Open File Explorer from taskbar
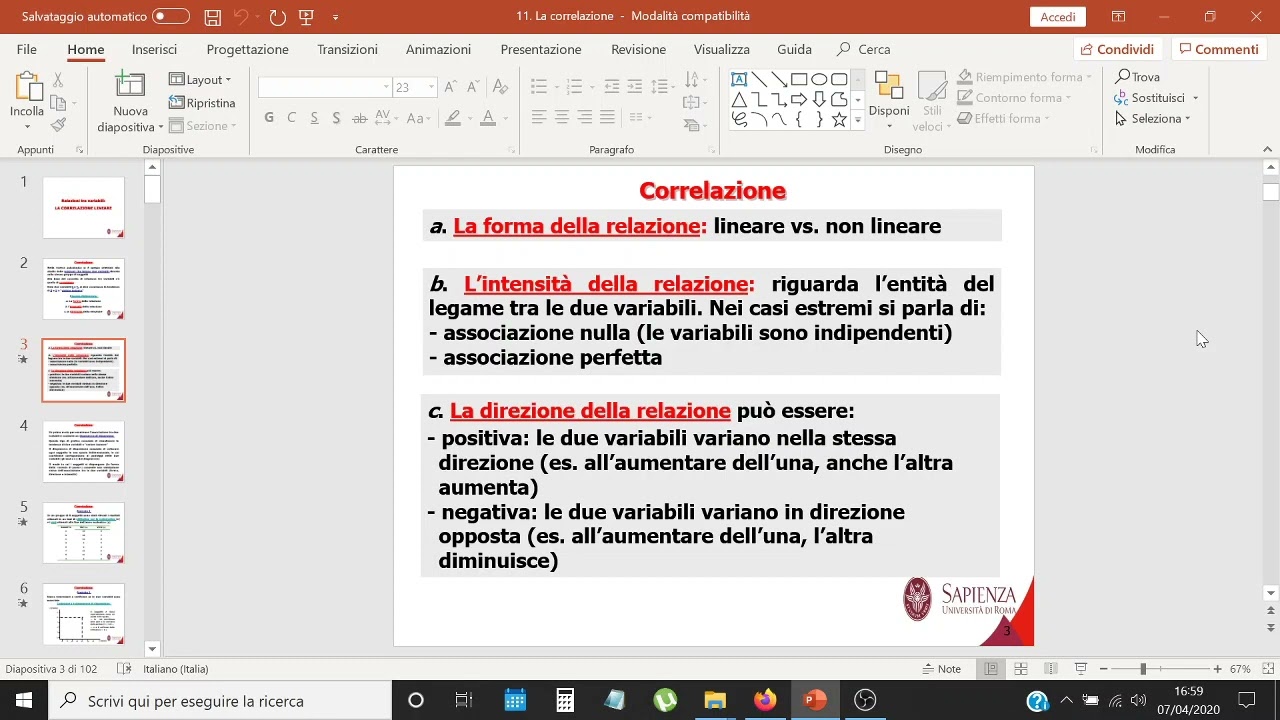Image resolution: width=1280 pixels, height=720 pixels. tap(714, 700)
